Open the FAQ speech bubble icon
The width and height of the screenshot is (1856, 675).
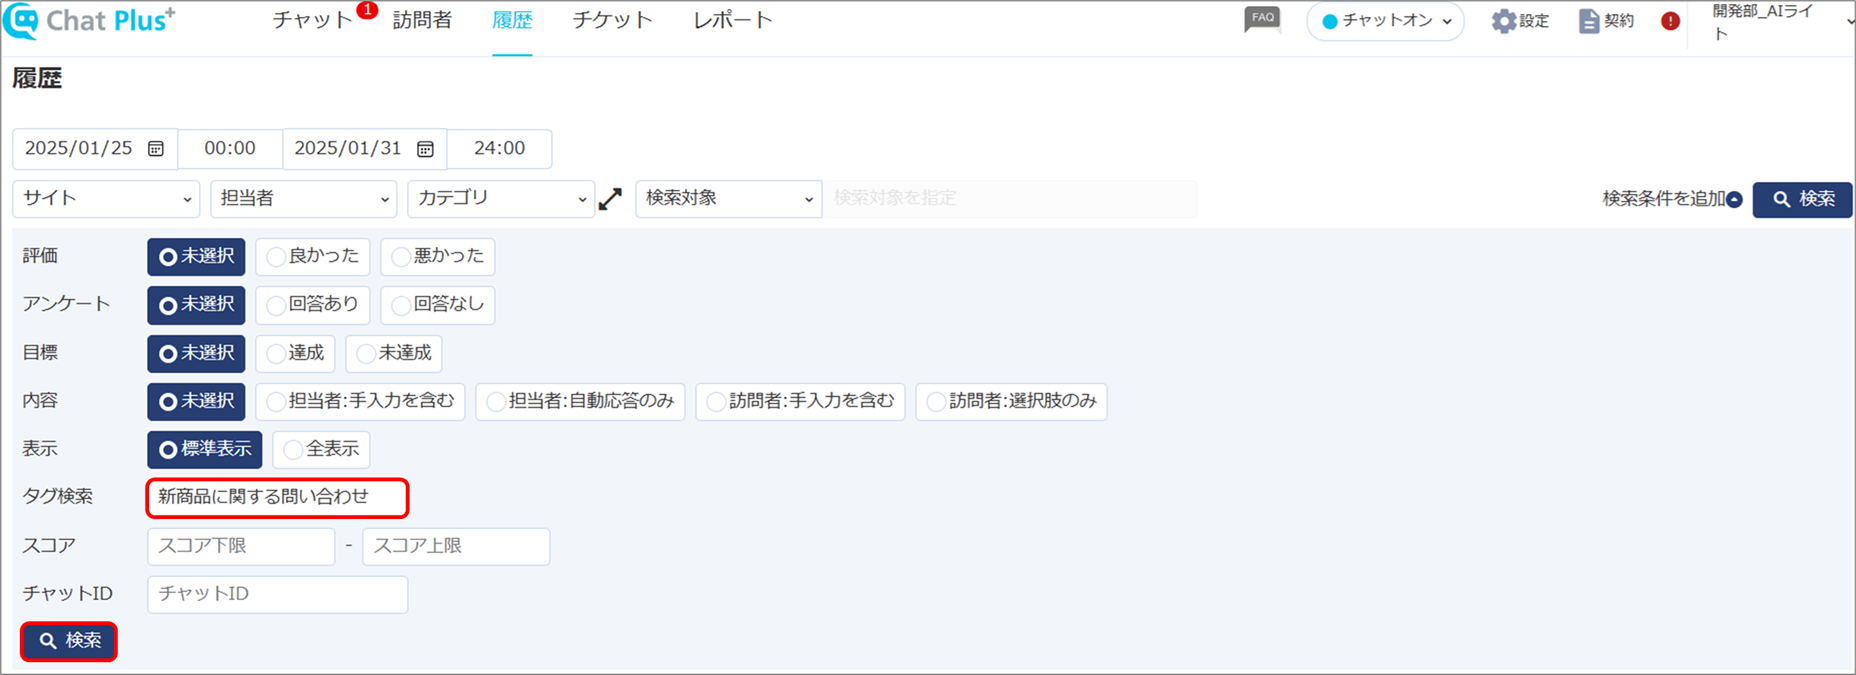click(x=1262, y=20)
